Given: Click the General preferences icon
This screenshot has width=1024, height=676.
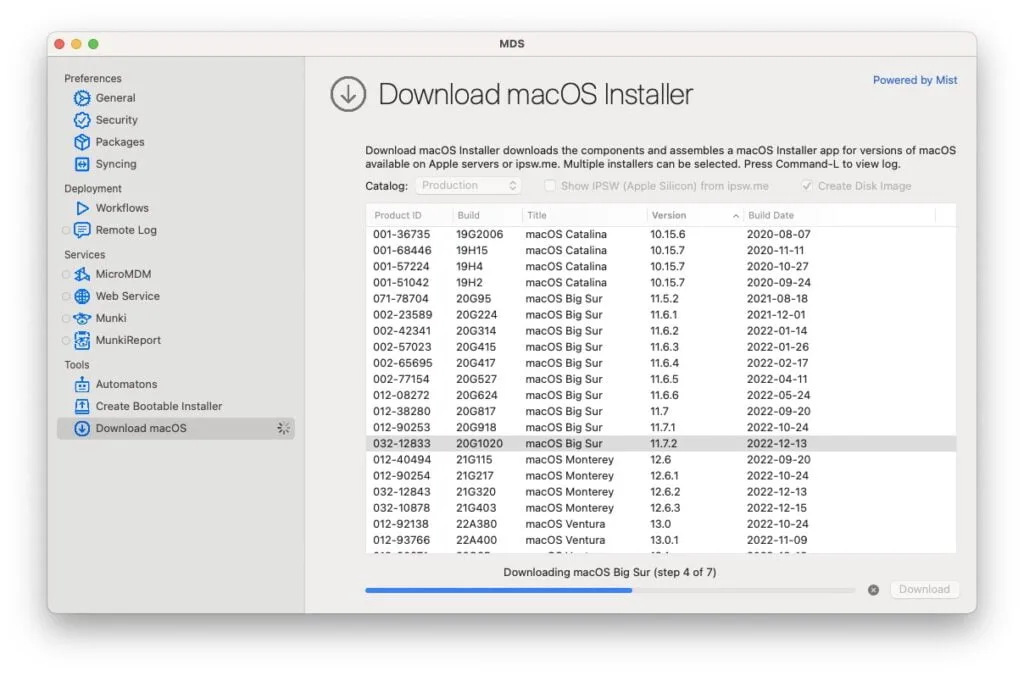Looking at the screenshot, I should pyautogui.click(x=82, y=98).
